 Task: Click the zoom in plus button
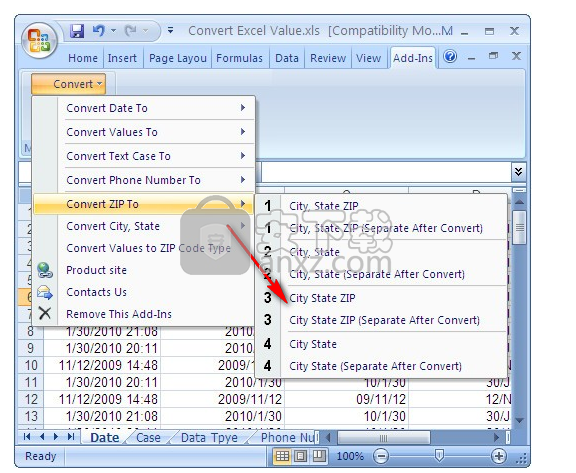point(499,456)
